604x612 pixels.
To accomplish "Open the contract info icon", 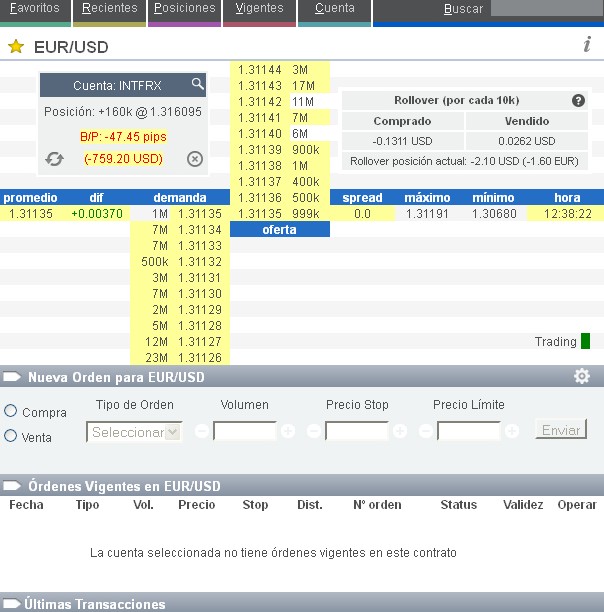I will 587,44.
